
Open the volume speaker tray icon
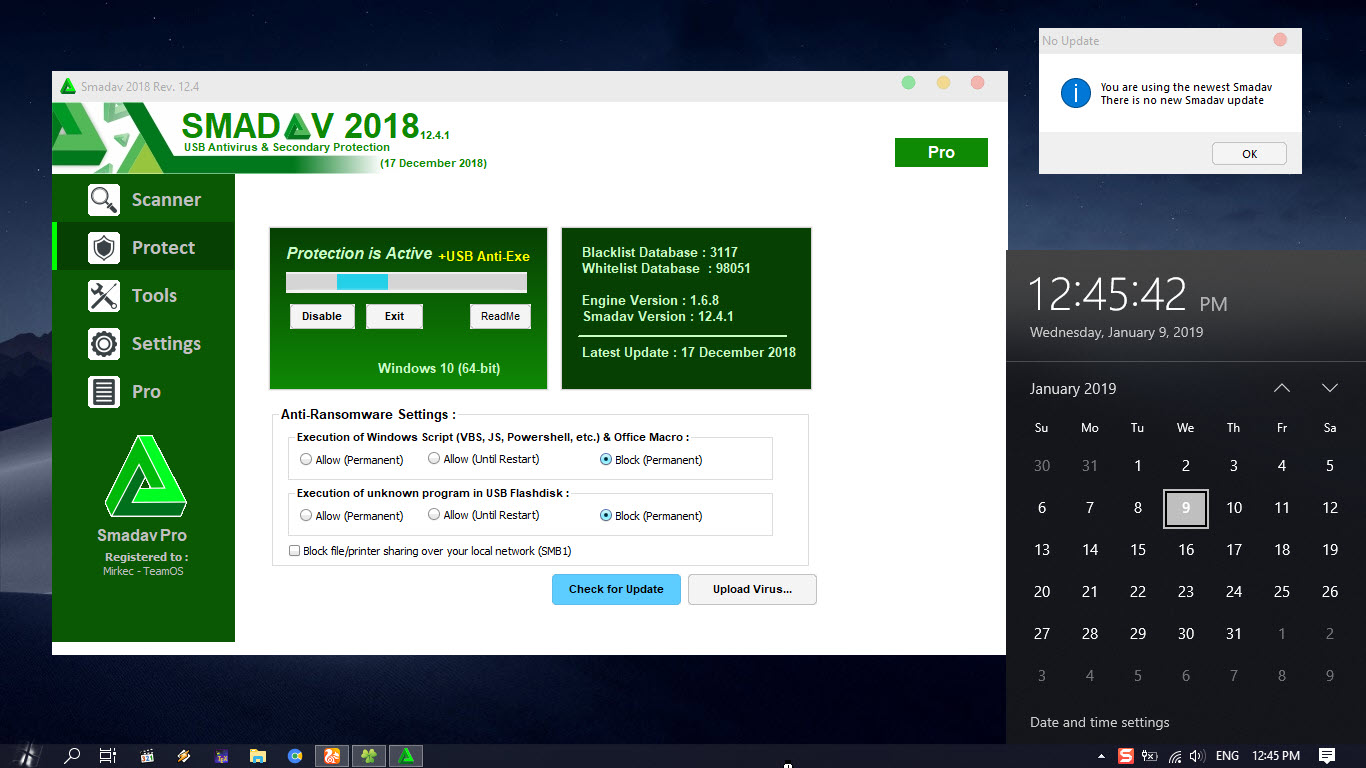pos(1197,756)
